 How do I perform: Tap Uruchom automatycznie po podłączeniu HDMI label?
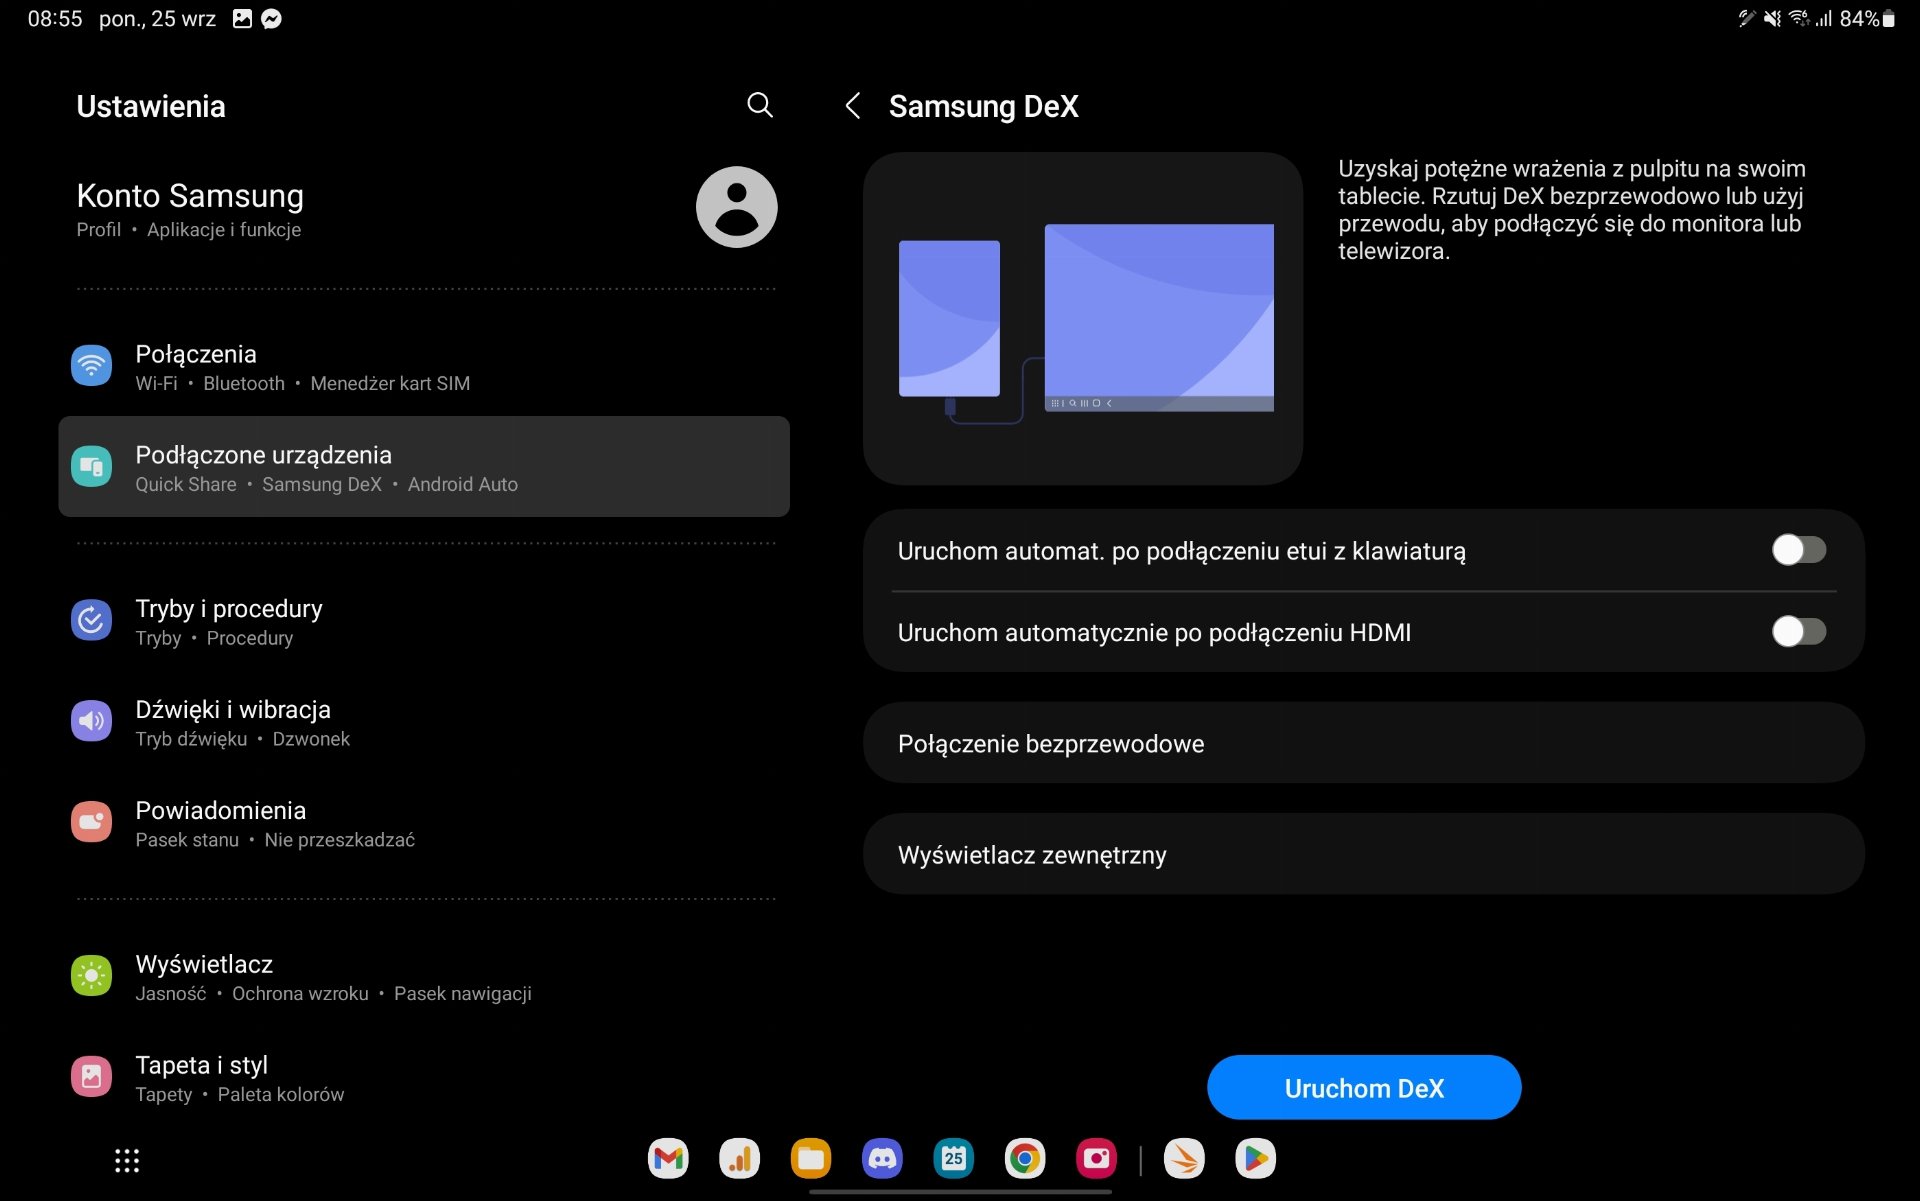pos(1154,633)
